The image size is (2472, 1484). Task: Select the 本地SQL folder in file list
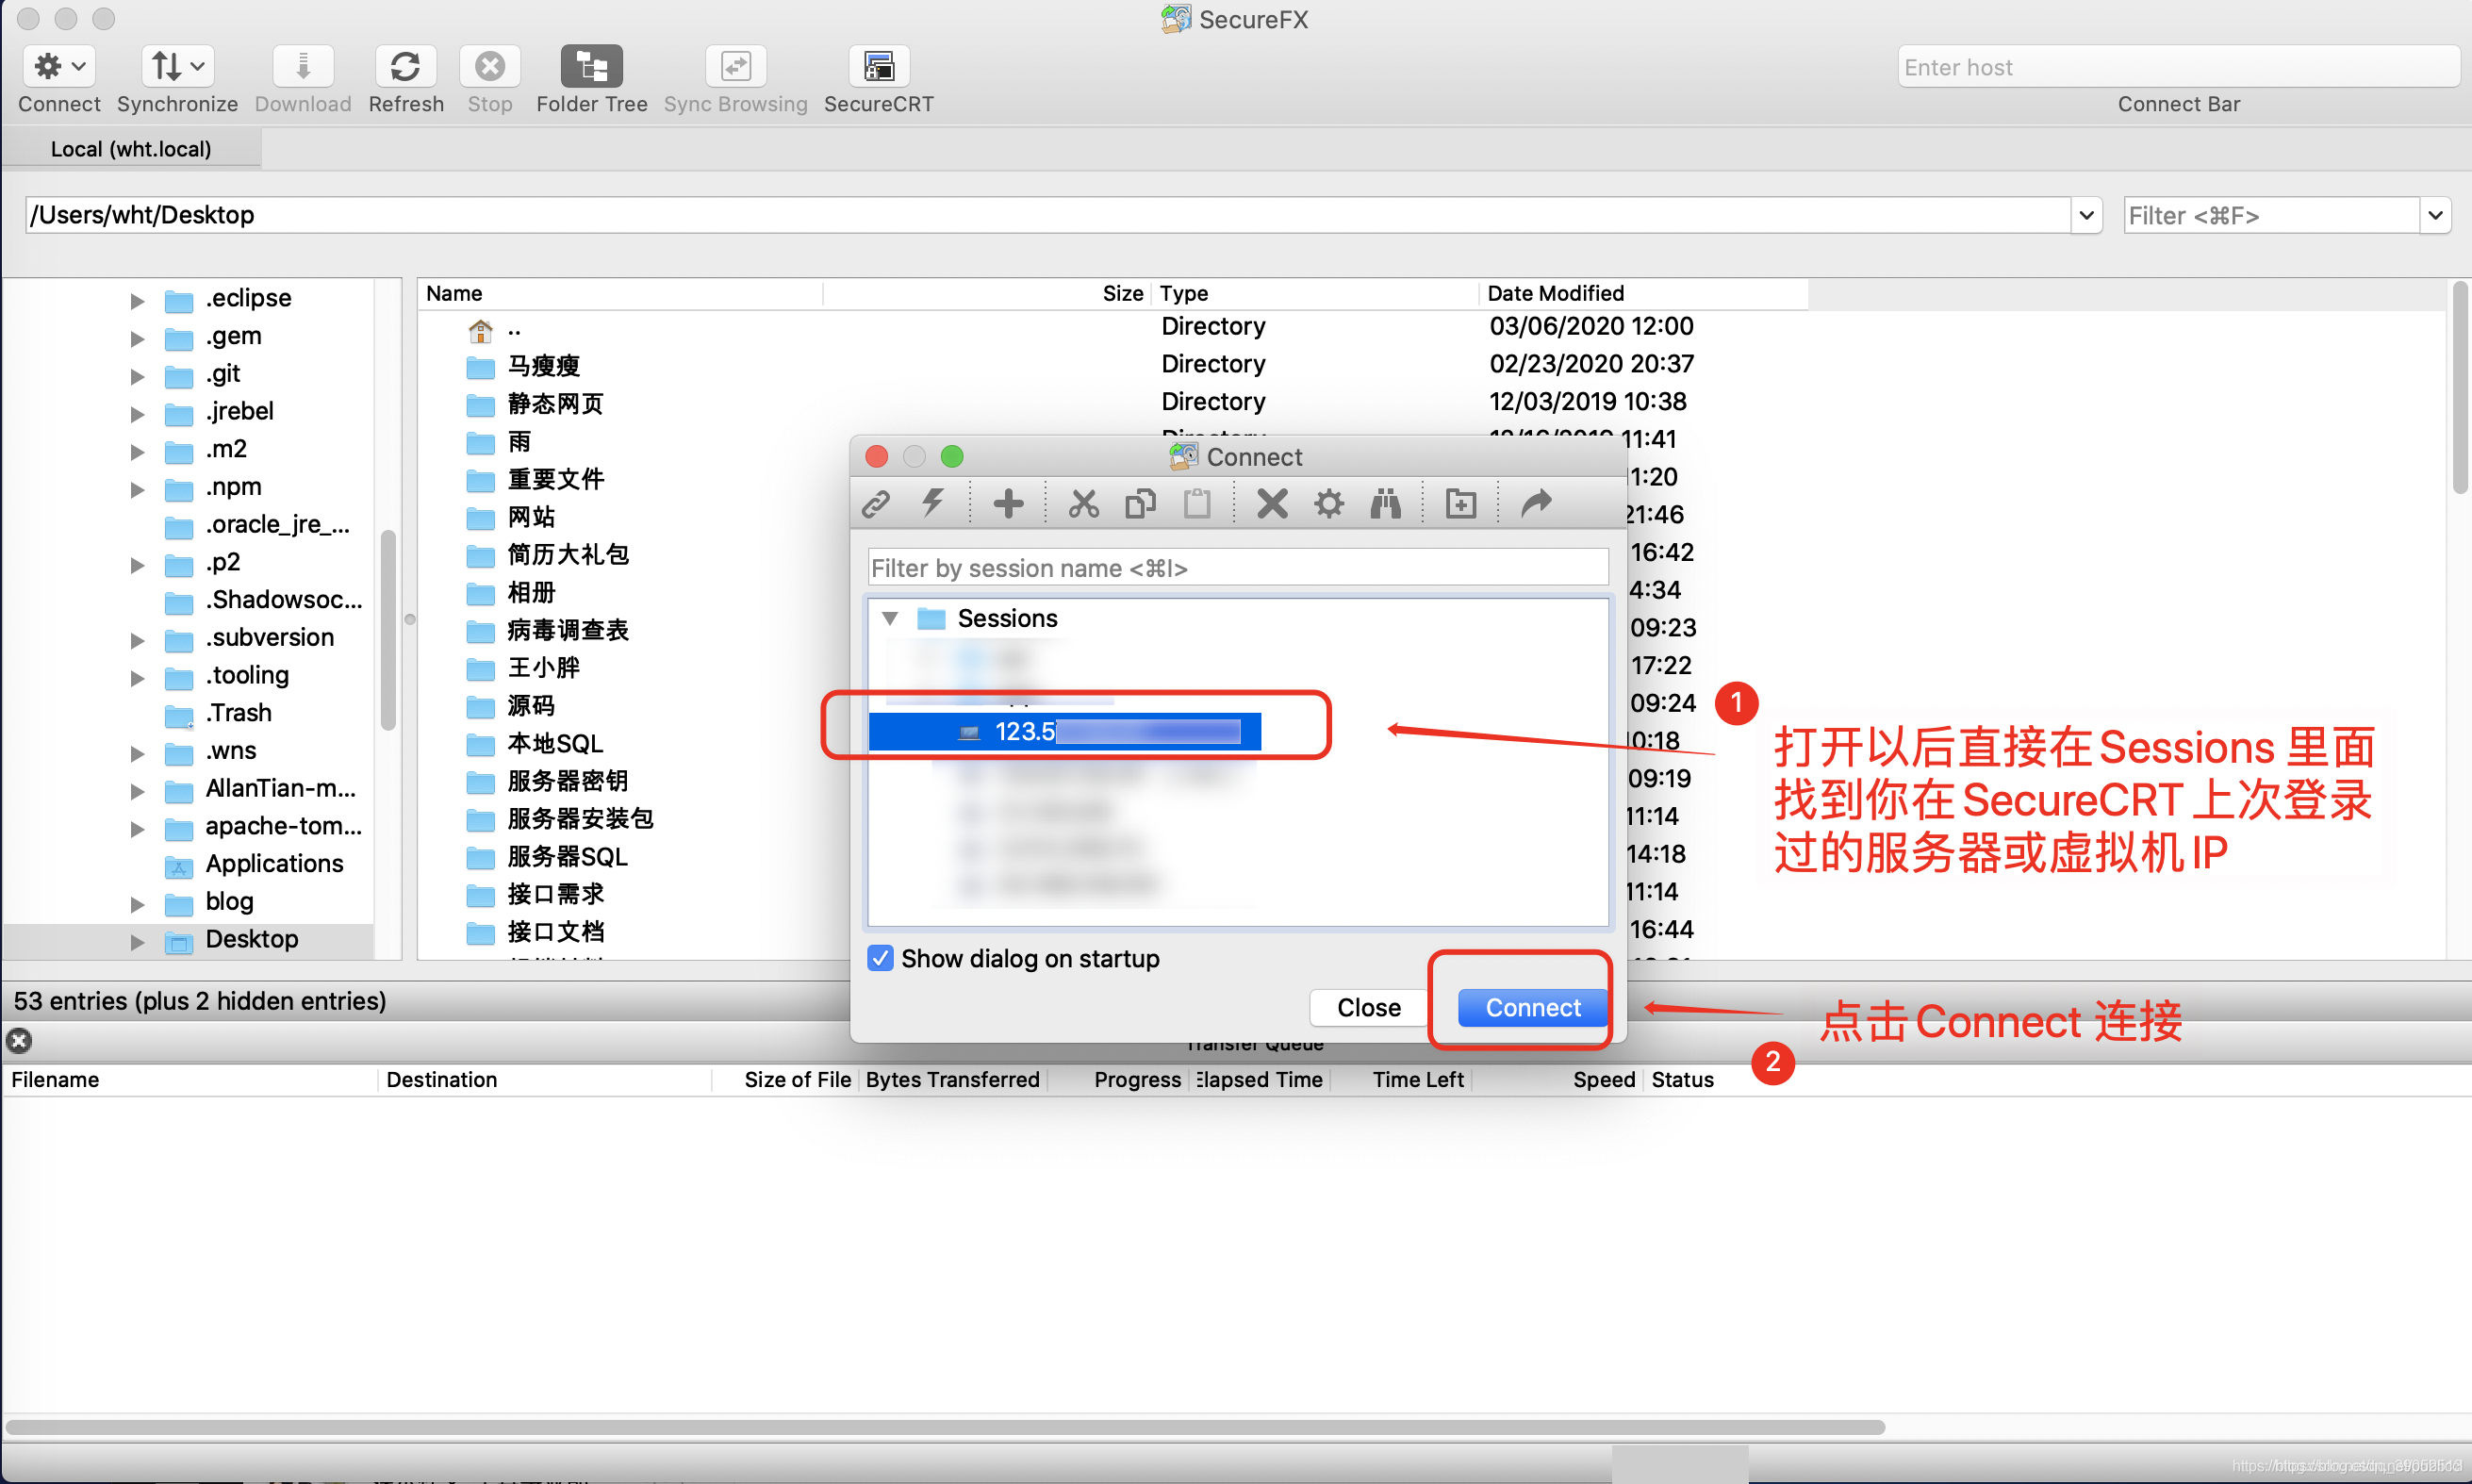point(555,743)
